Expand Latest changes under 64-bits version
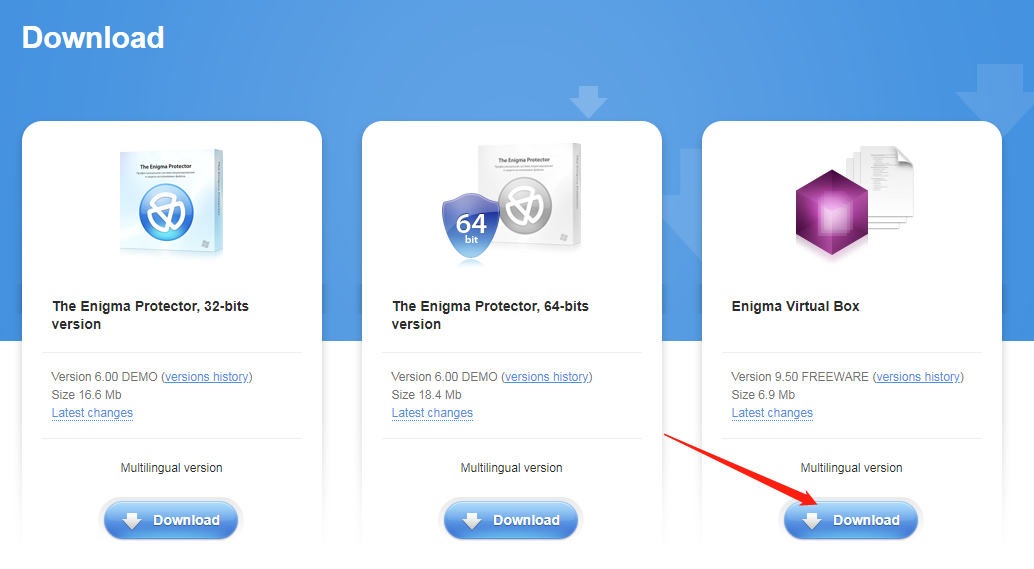Viewport: 1034px width, 569px height. [x=432, y=413]
